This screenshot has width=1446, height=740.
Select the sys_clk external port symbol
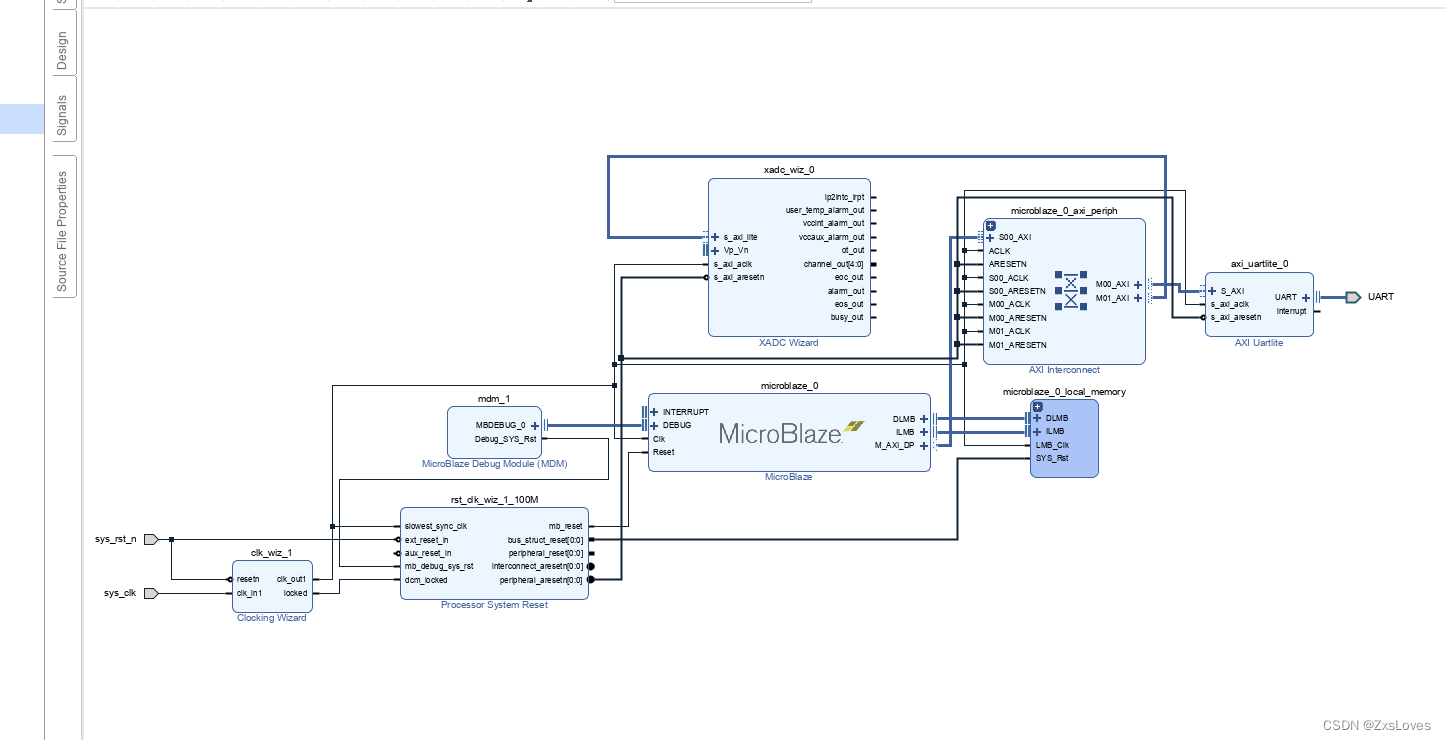pyautogui.click(x=151, y=593)
